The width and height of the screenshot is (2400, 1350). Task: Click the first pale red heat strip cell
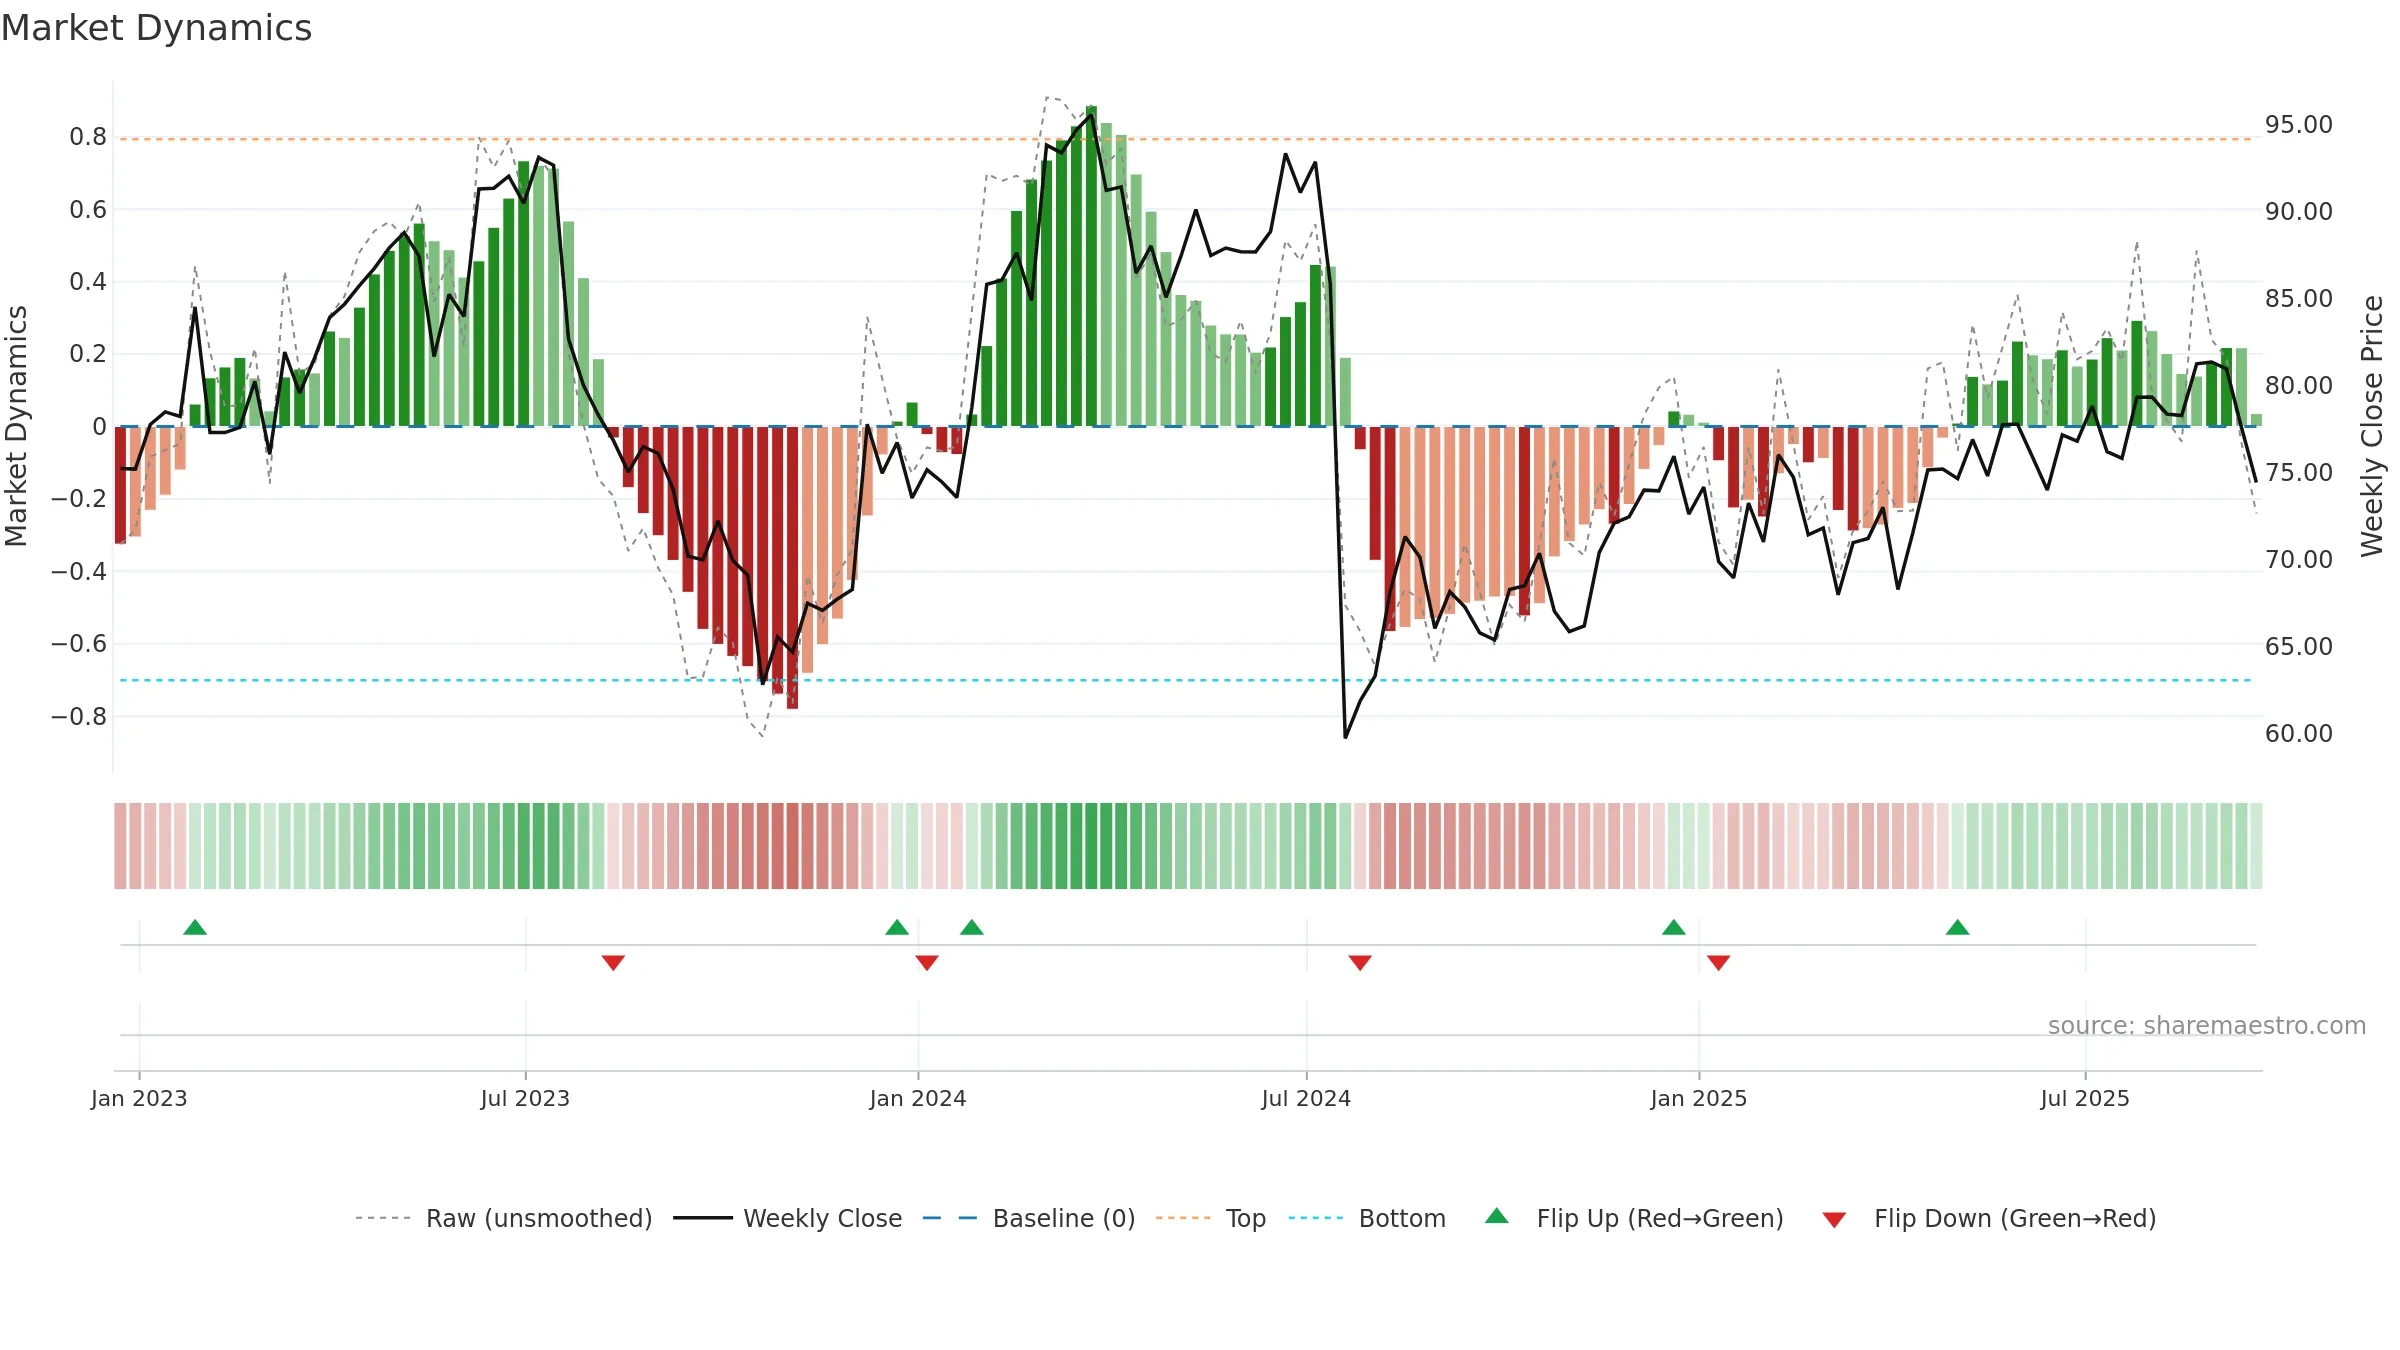click(x=120, y=846)
